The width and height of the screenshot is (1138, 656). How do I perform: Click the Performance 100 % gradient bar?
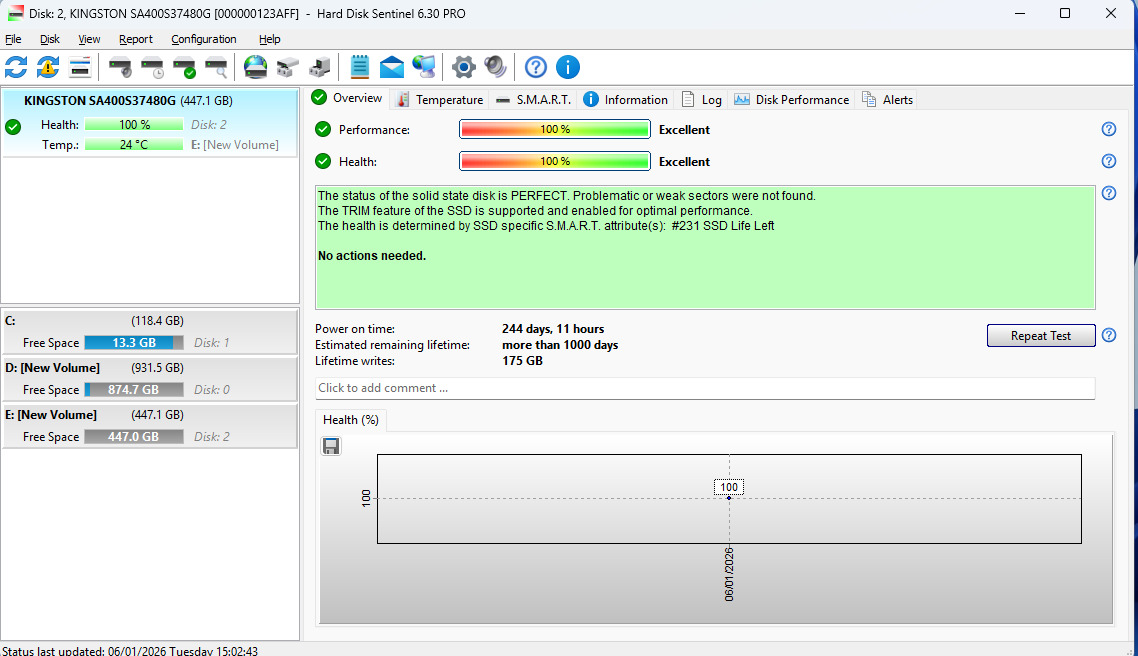[554, 129]
